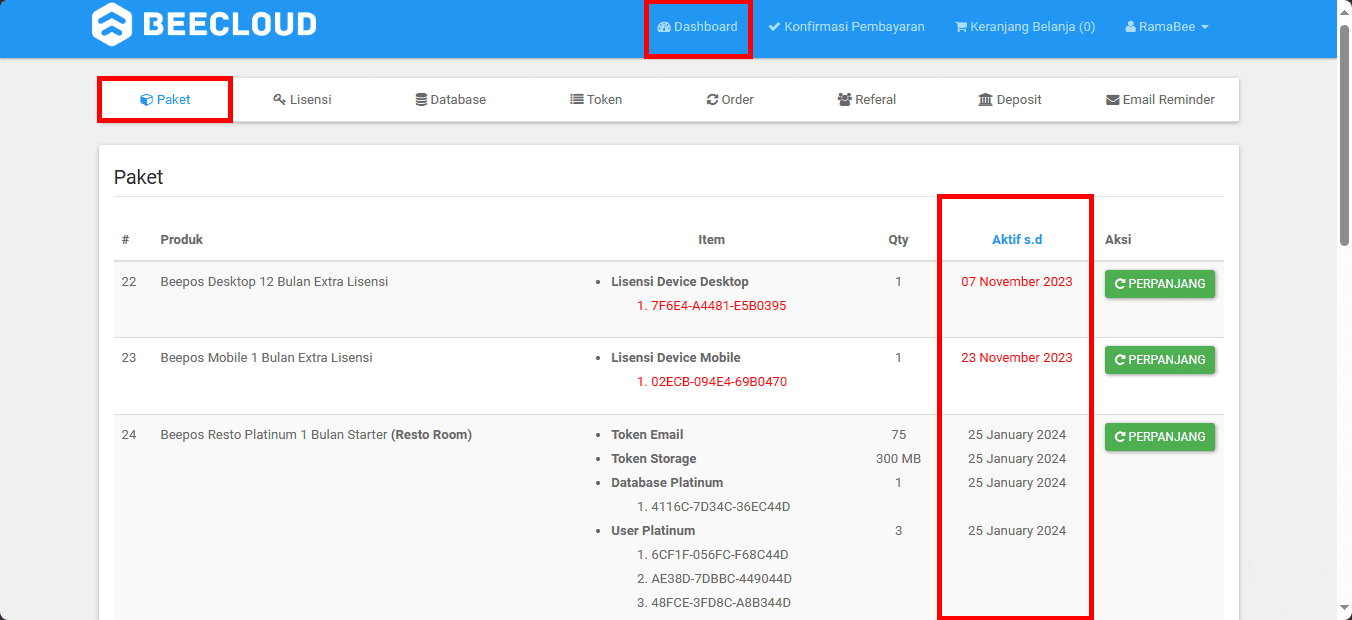Click the scrollbar down arrow
The height and width of the screenshot is (620, 1352).
click(x=1345, y=610)
